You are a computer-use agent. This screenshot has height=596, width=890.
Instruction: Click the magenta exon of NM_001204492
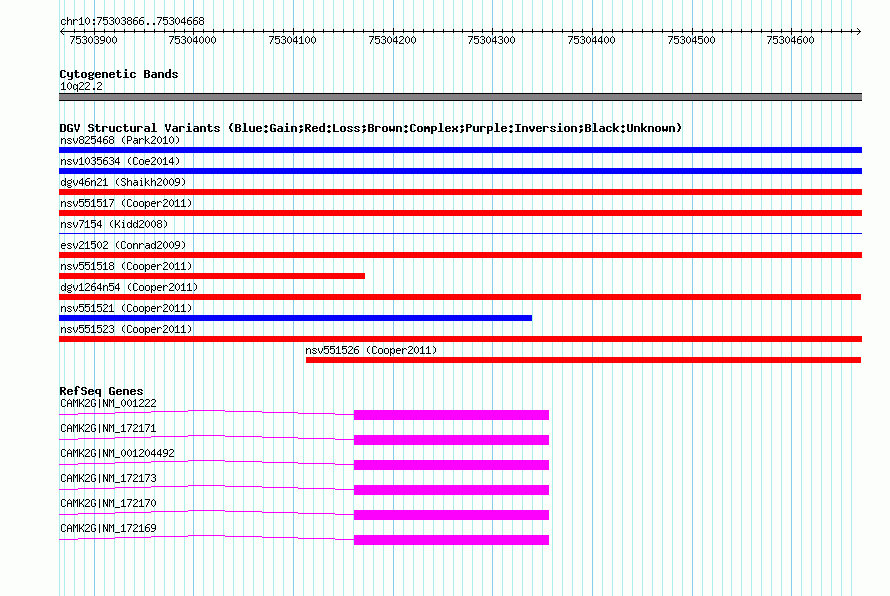(x=451, y=465)
